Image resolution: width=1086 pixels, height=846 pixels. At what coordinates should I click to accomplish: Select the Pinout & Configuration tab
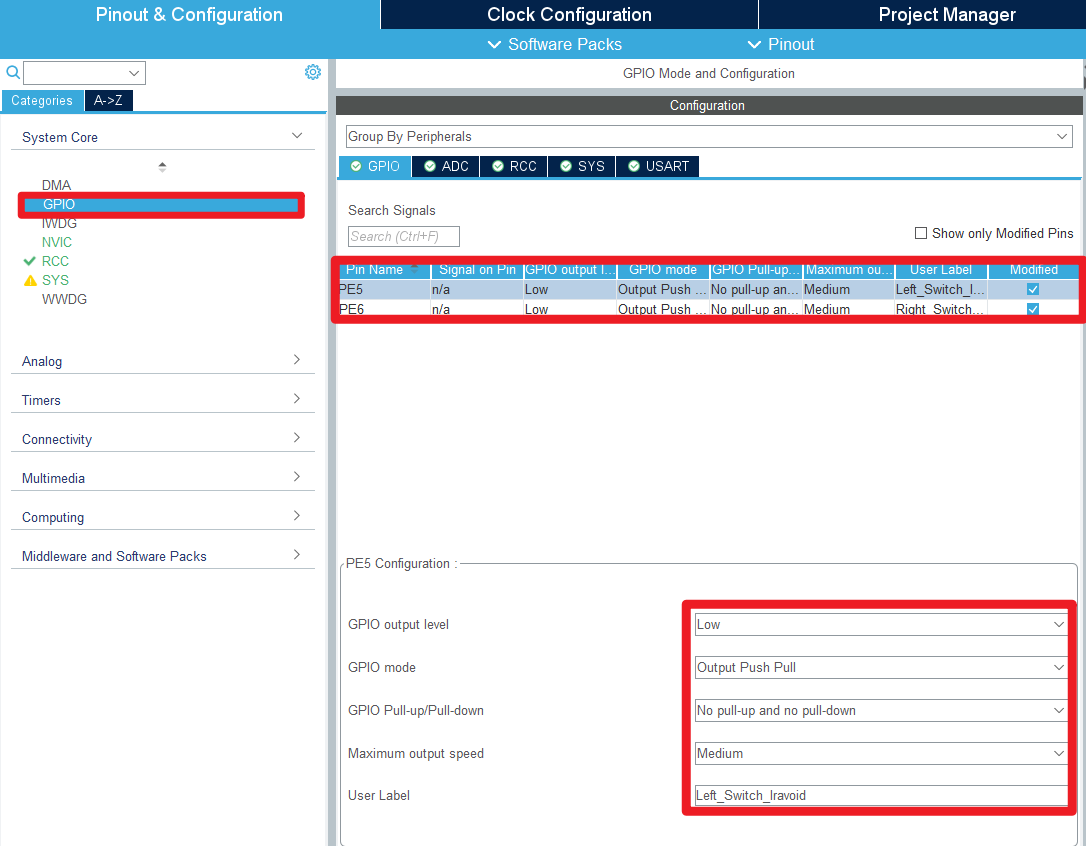(x=189, y=15)
